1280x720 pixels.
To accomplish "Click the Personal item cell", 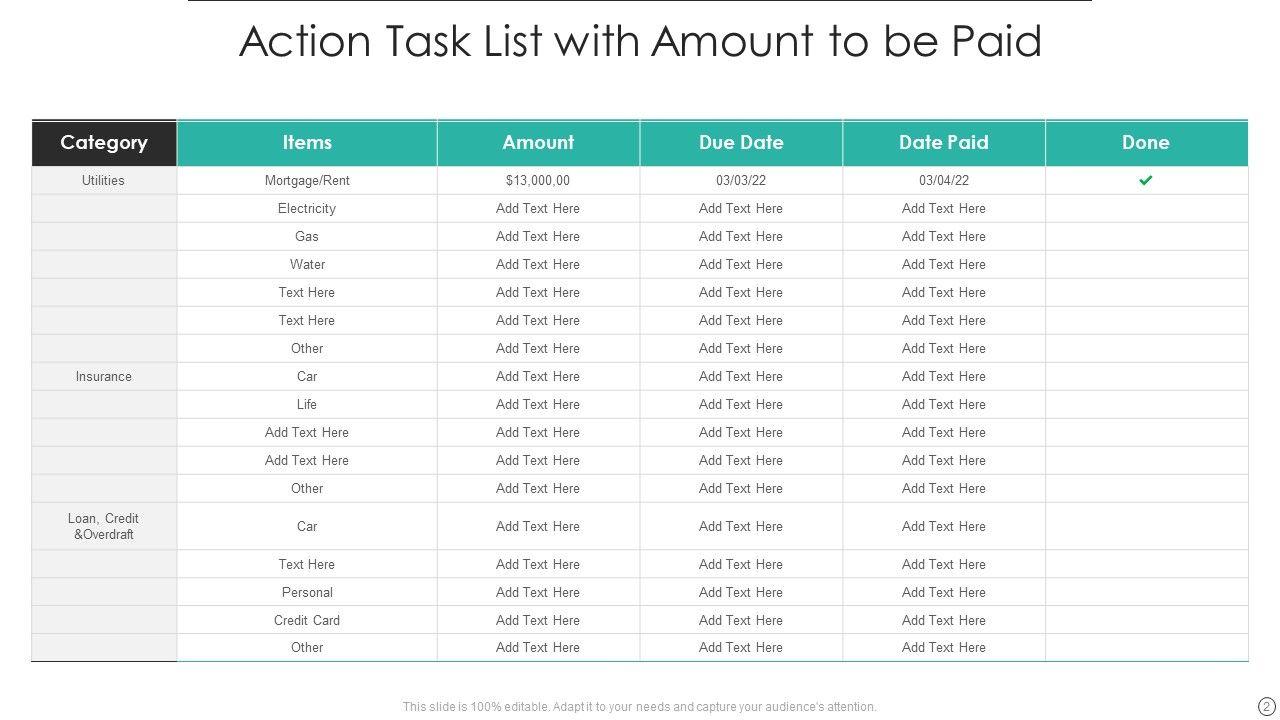I will (307, 592).
